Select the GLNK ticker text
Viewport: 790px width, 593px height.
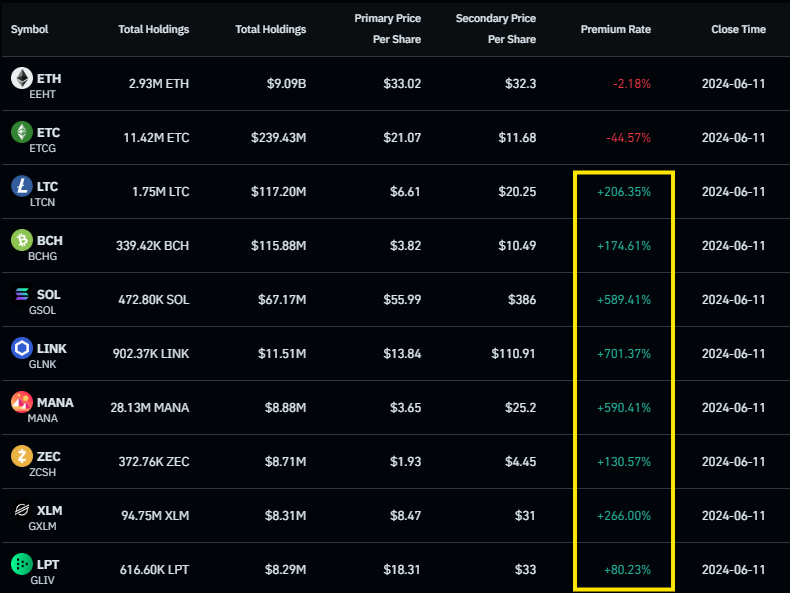point(42,364)
